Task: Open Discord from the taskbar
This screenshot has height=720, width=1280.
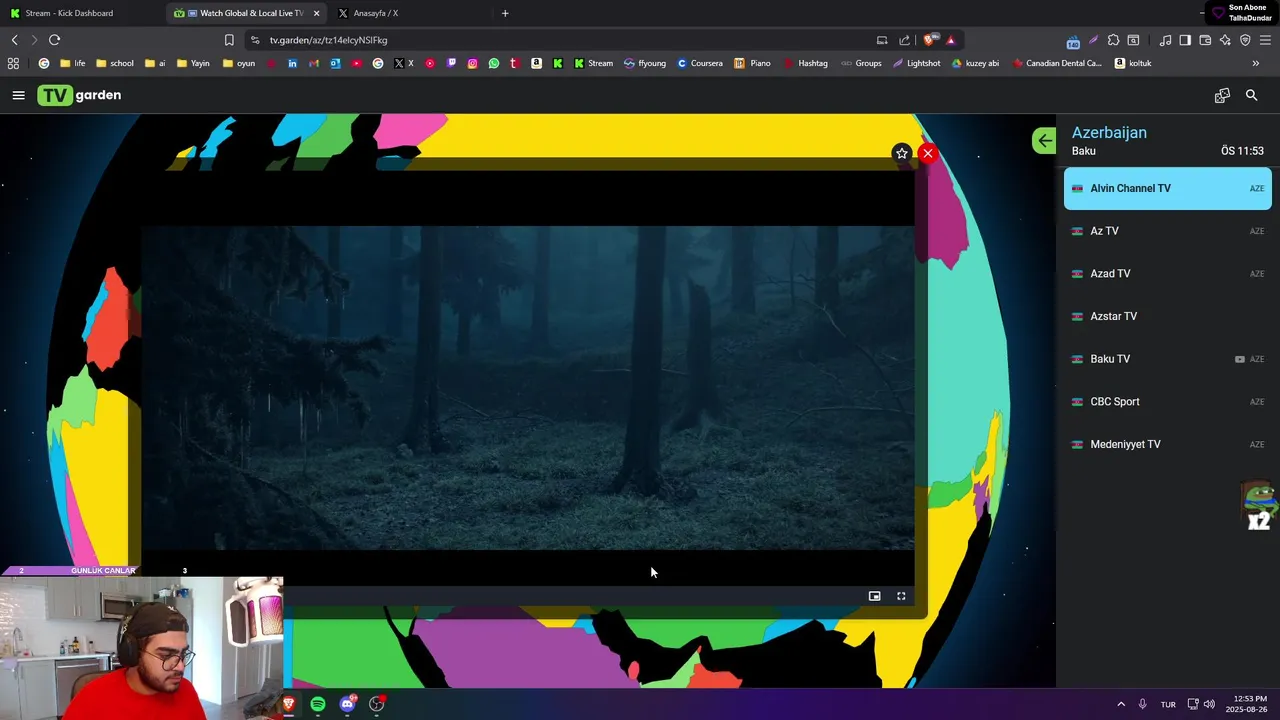Action: tap(347, 704)
